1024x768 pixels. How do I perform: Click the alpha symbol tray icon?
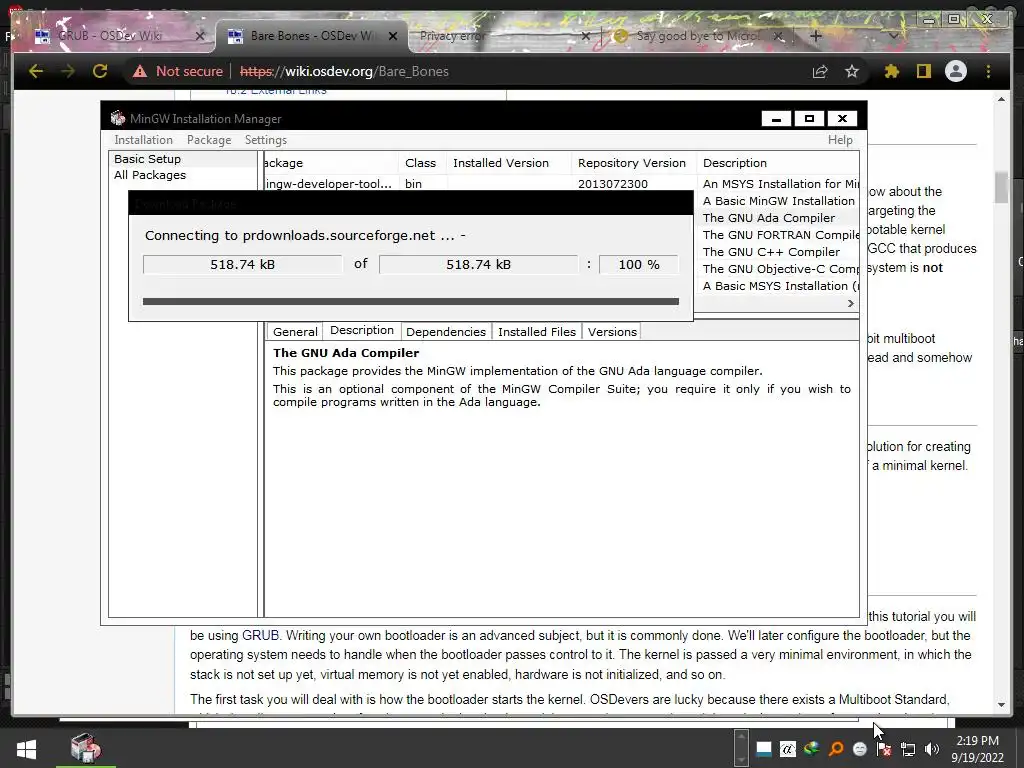point(788,749)
